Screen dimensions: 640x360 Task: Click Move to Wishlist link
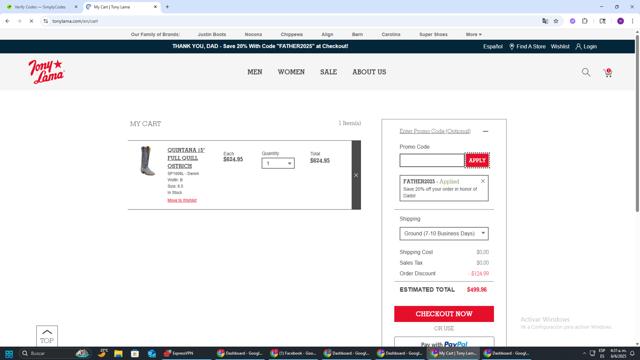[x=182, y=200]
